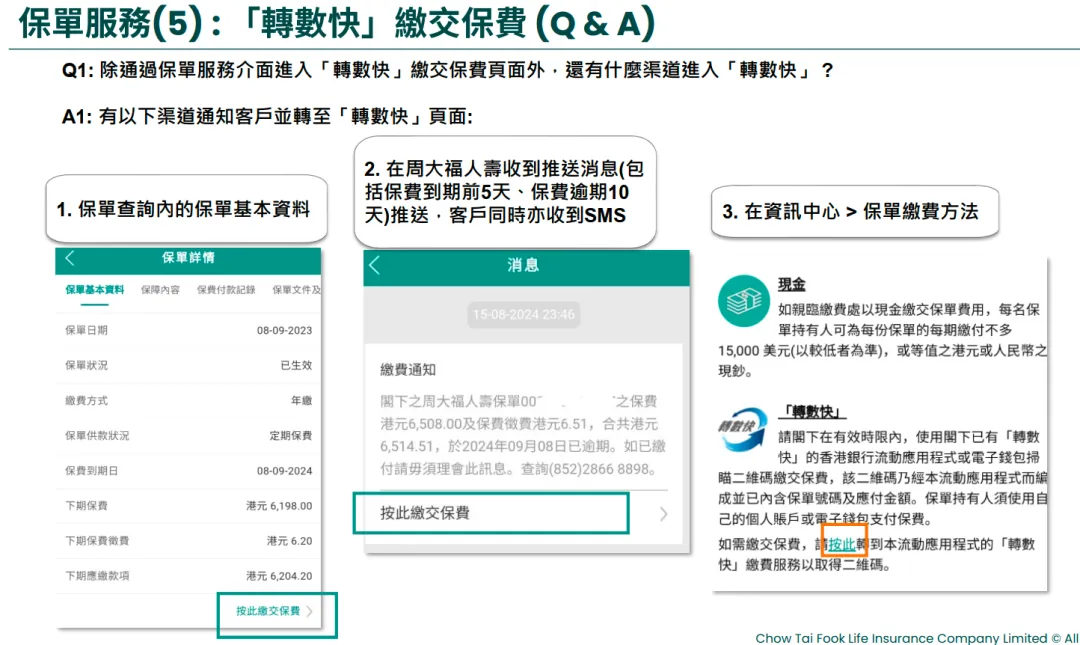Click the 現金 cash payment icon

(743, 300)
